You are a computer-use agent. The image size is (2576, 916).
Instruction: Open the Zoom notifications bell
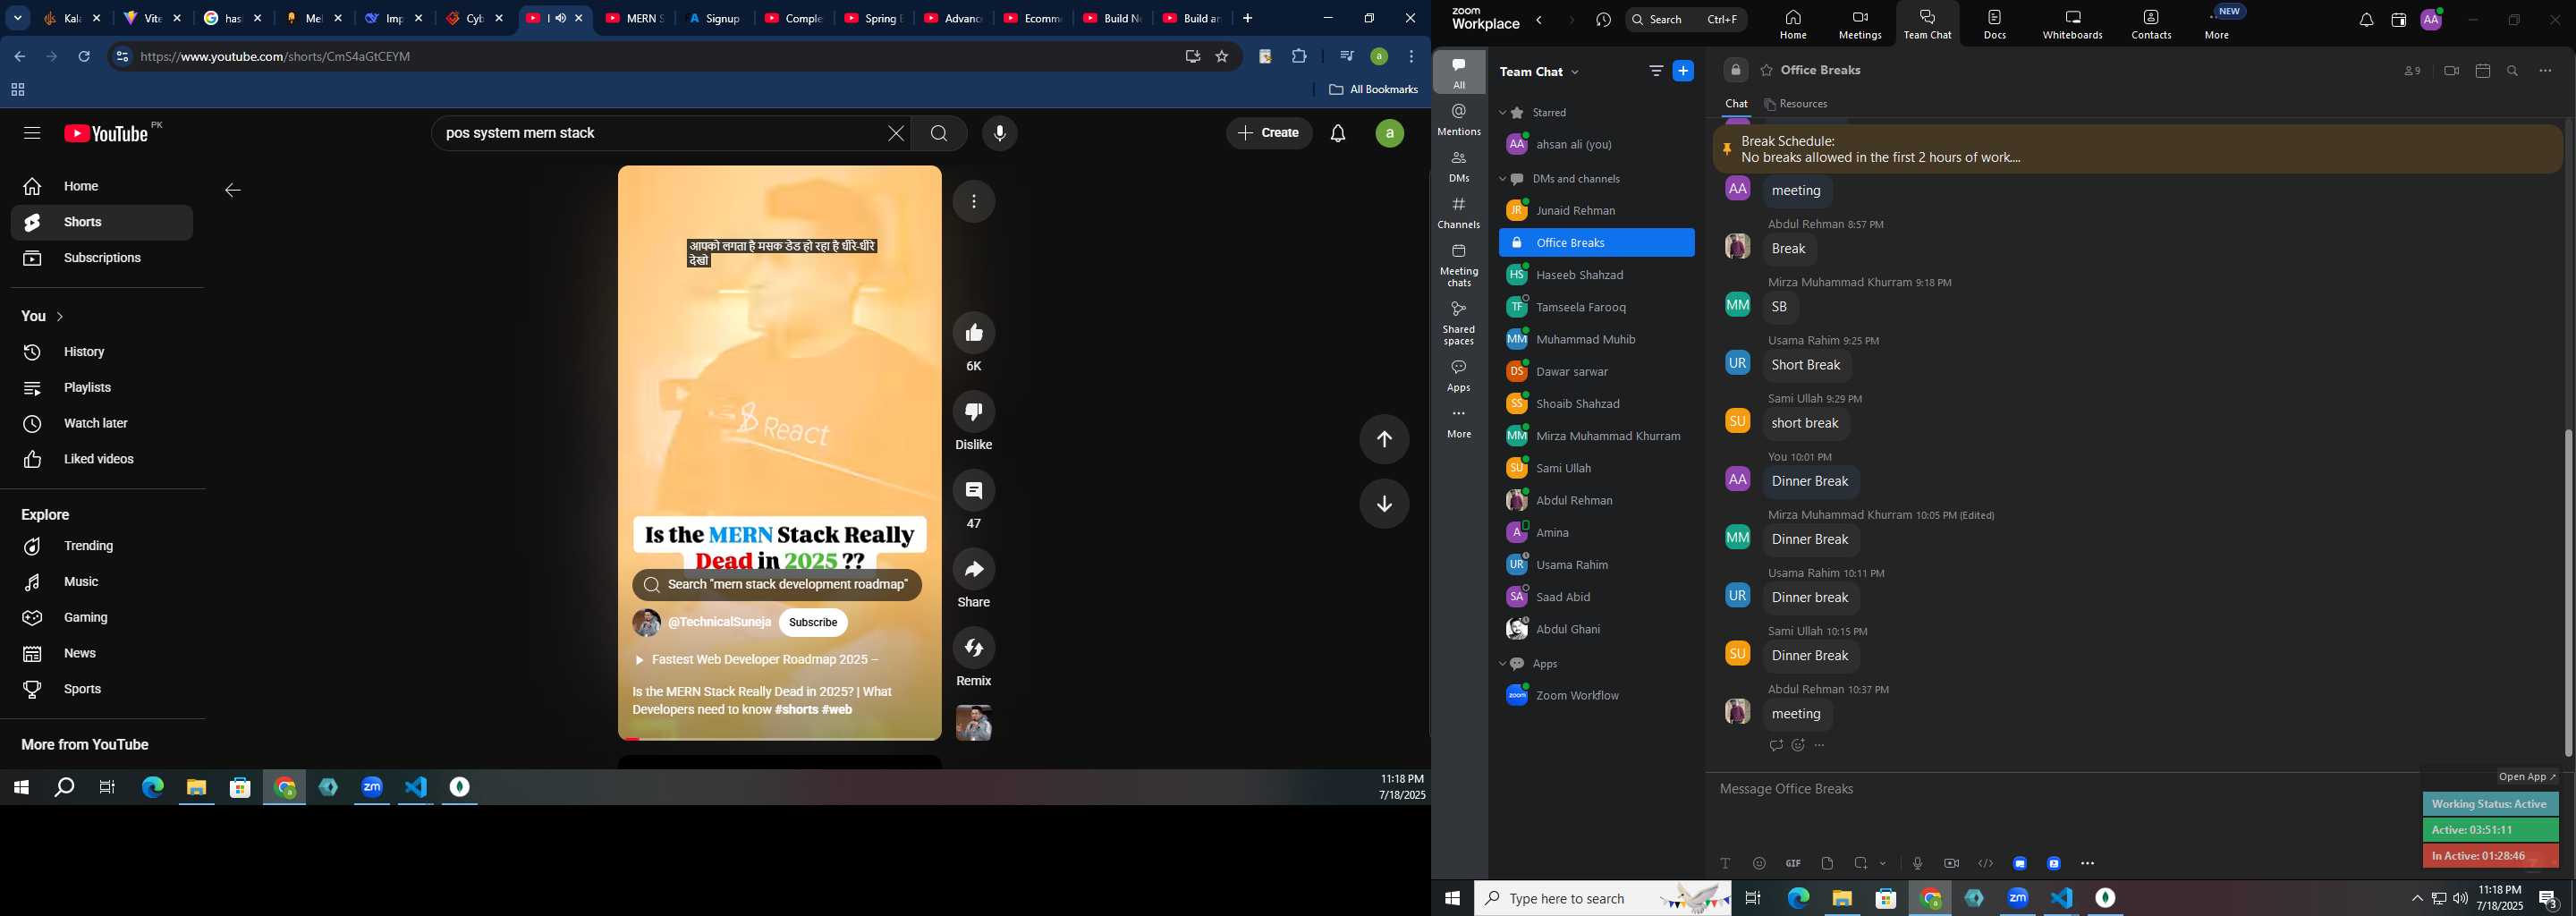click(2365, 20)
